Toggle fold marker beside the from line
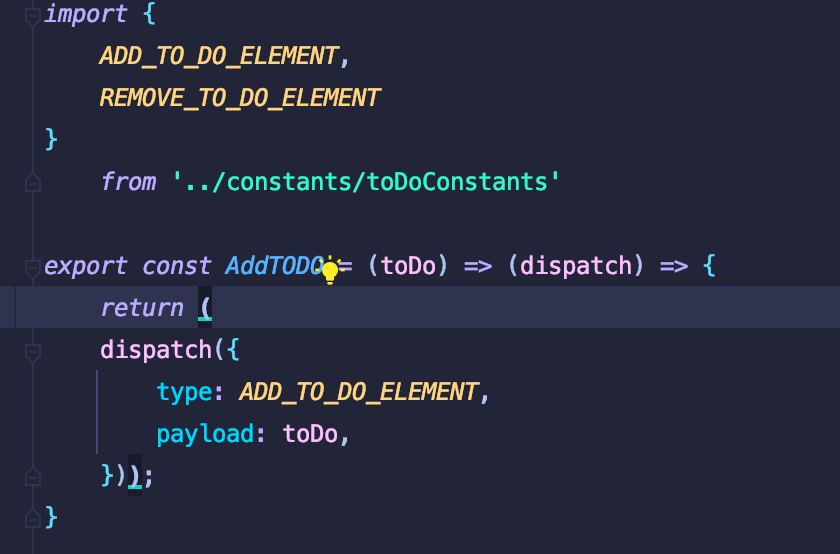This screenshot has height=554, width=840. (x=32, y=182)
